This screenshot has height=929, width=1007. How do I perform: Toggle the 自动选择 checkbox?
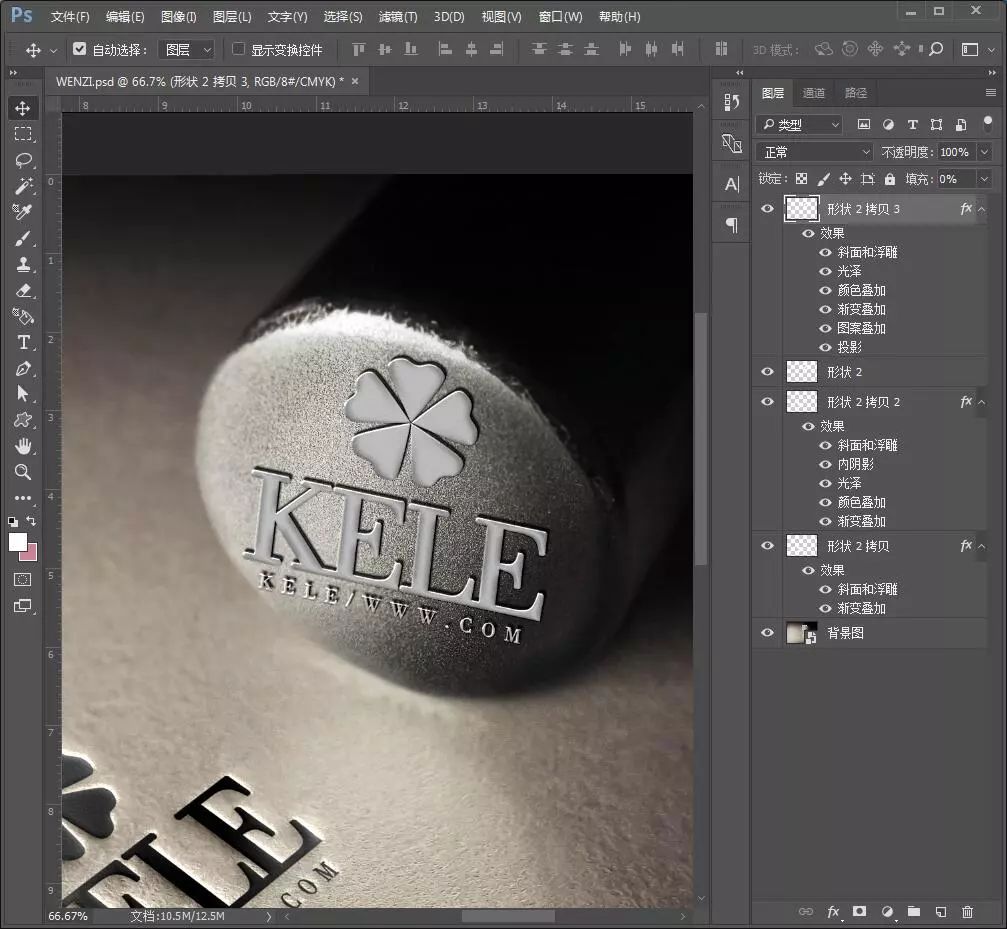(80, 49)
